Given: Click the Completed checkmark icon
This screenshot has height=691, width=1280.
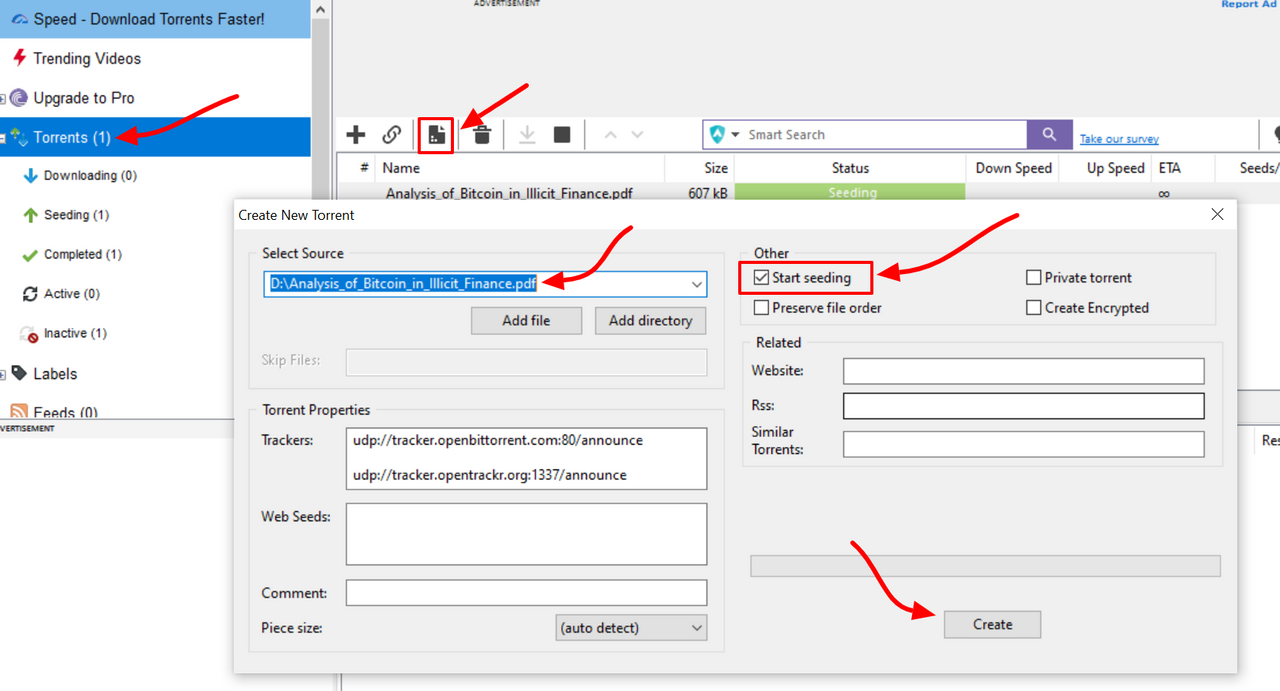Looking at the screenshot, I should click(30, 255).
